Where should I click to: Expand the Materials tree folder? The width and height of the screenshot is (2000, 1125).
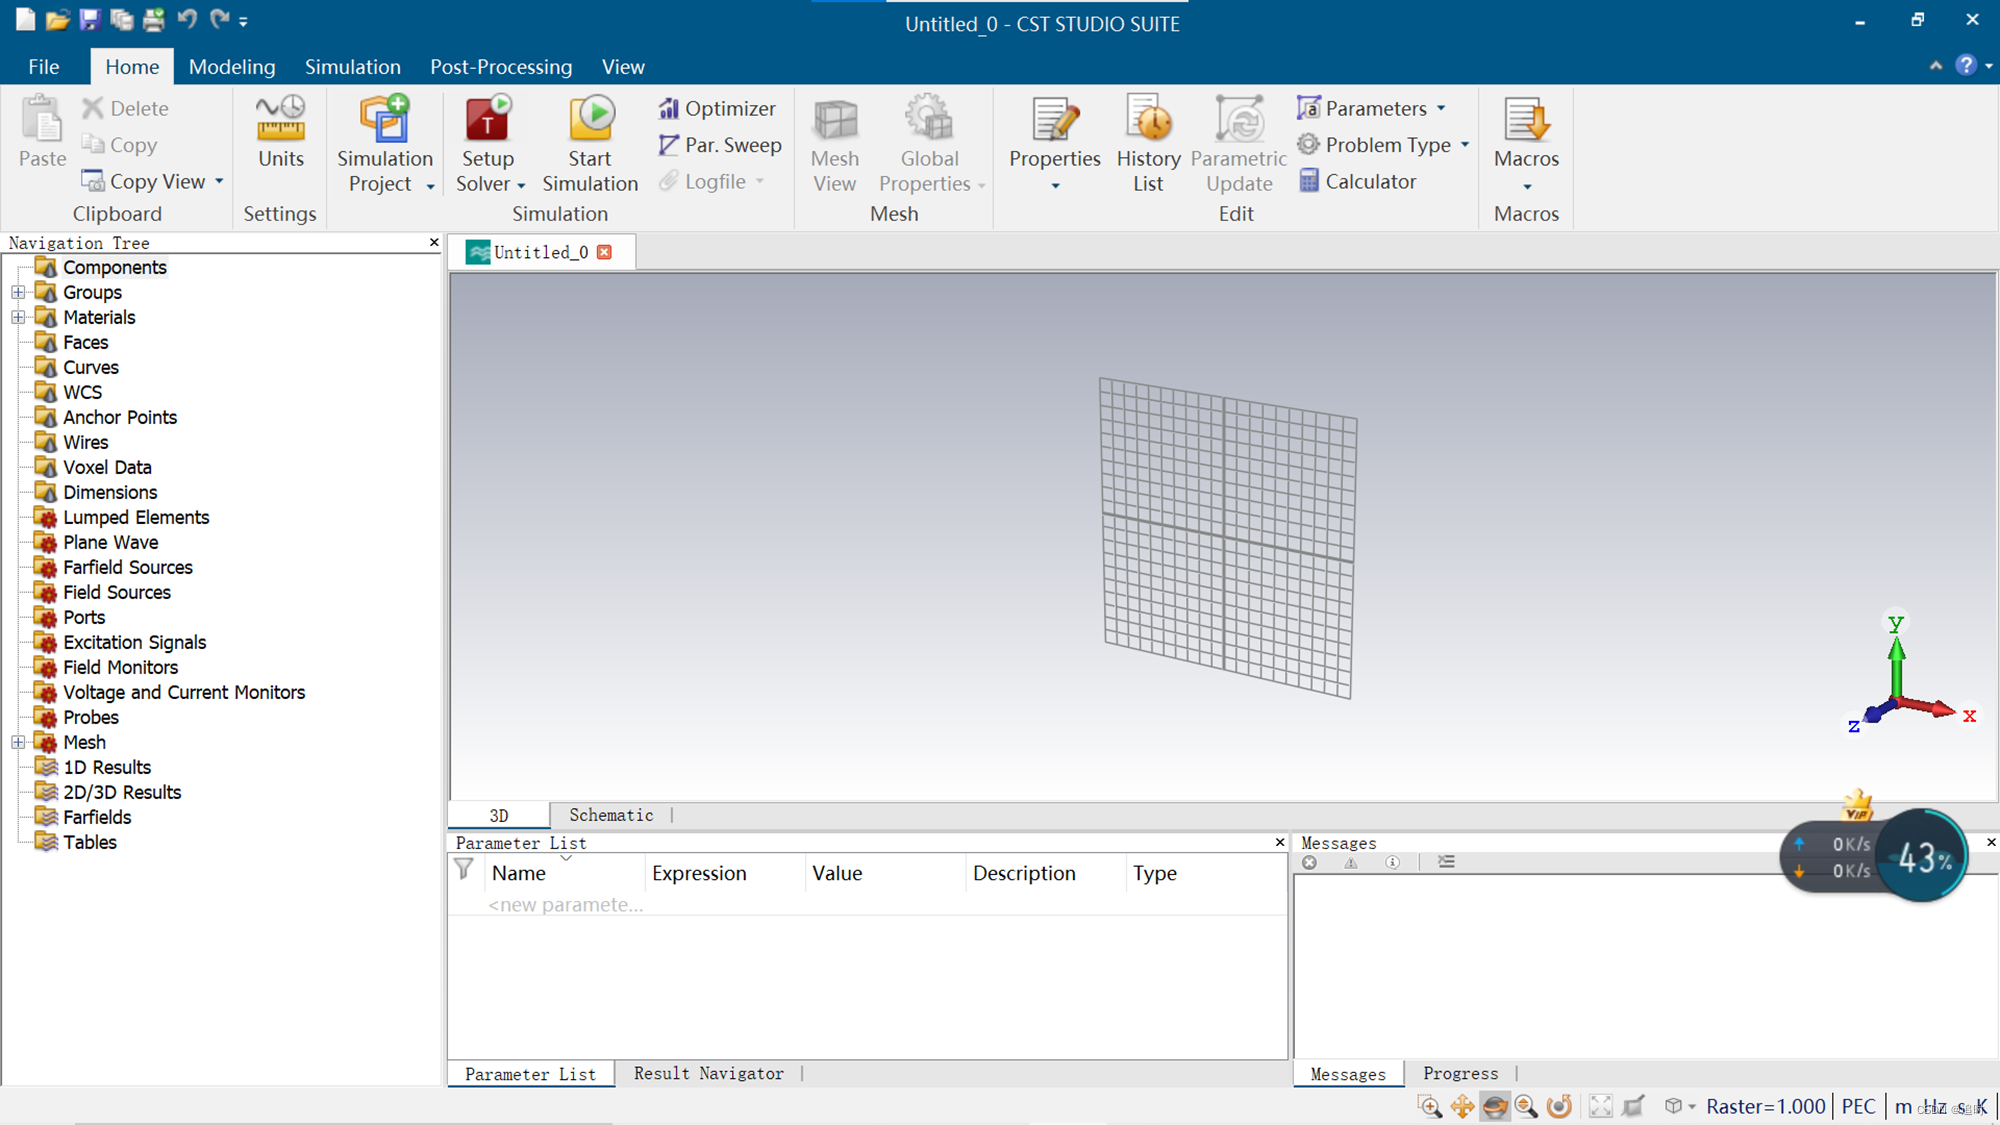click(x=18, y=318)
